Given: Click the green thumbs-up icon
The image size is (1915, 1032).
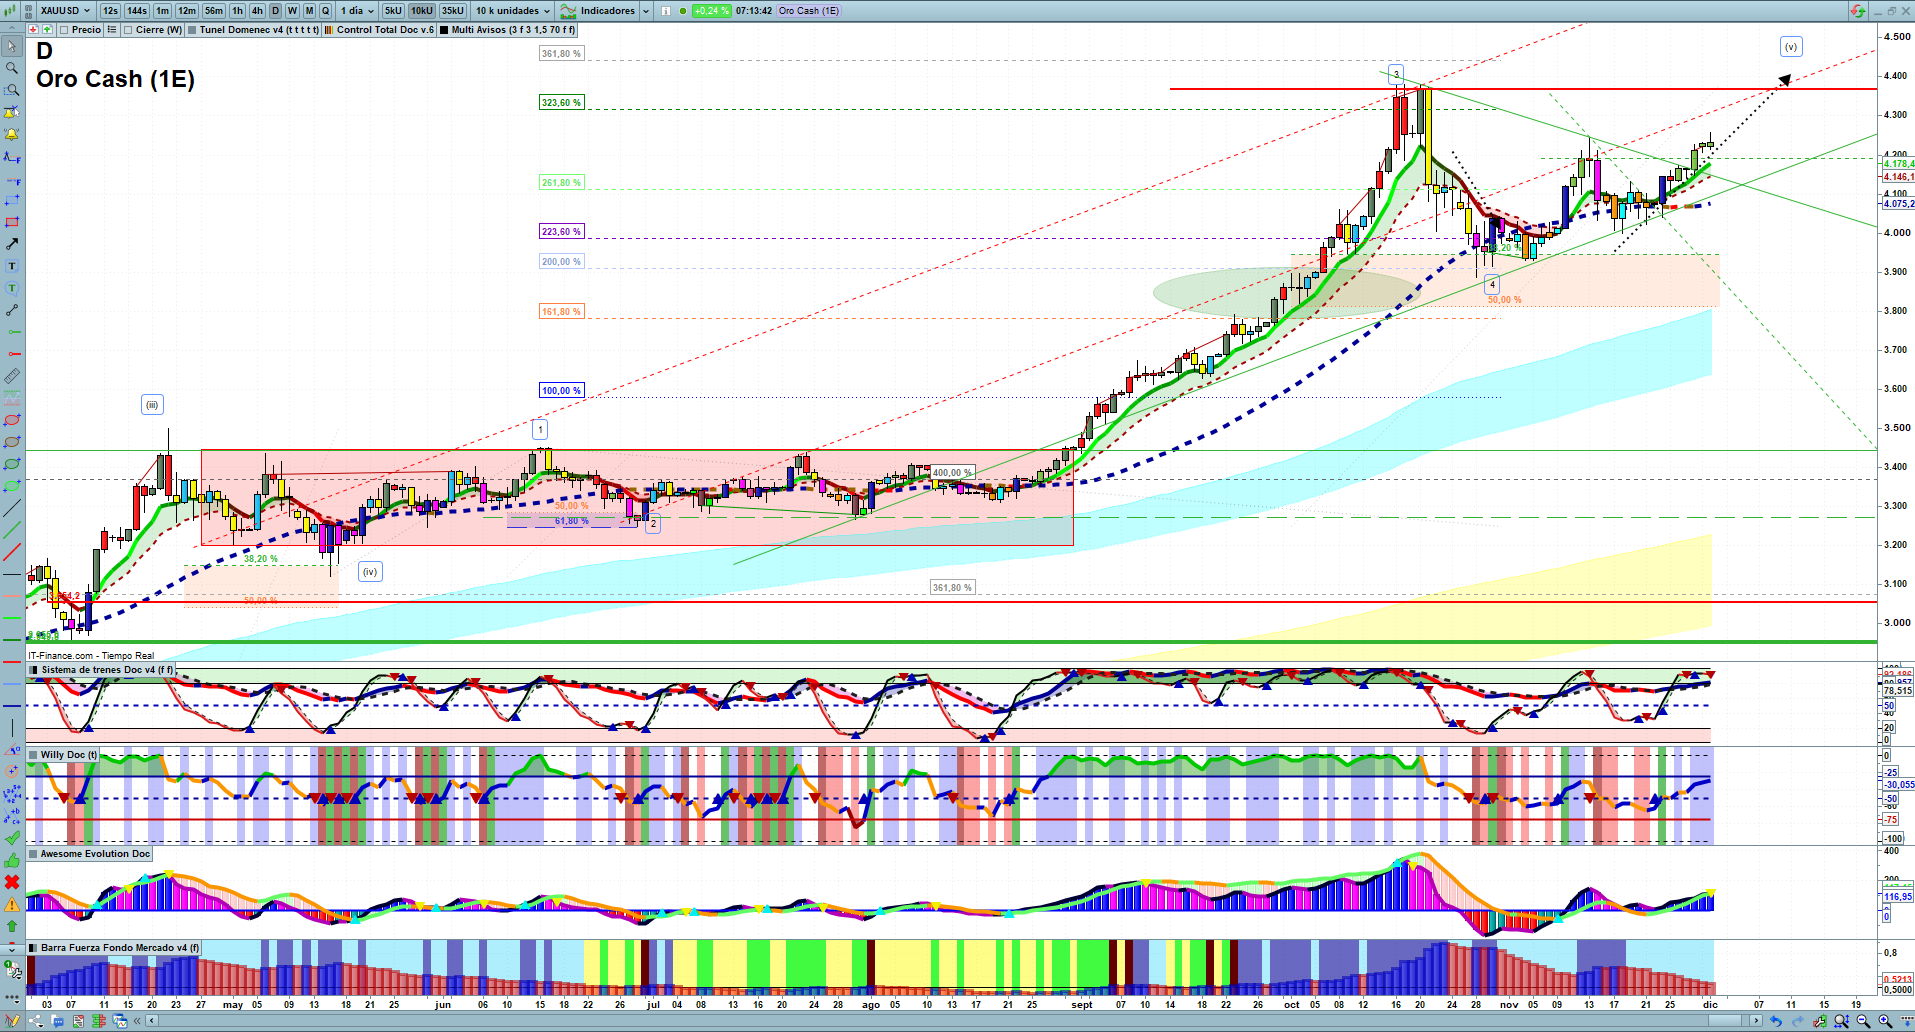Looking at the screenshot, I should coord(12,860).
